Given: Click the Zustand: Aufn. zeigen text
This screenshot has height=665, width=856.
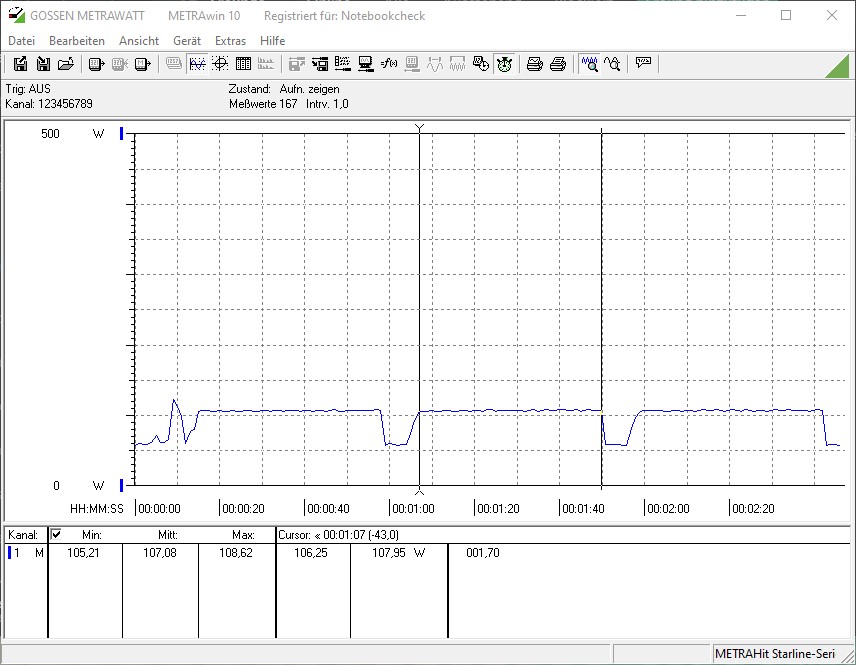Looking at the screenshot, I should pyautogui.click(x=284, y=88).
